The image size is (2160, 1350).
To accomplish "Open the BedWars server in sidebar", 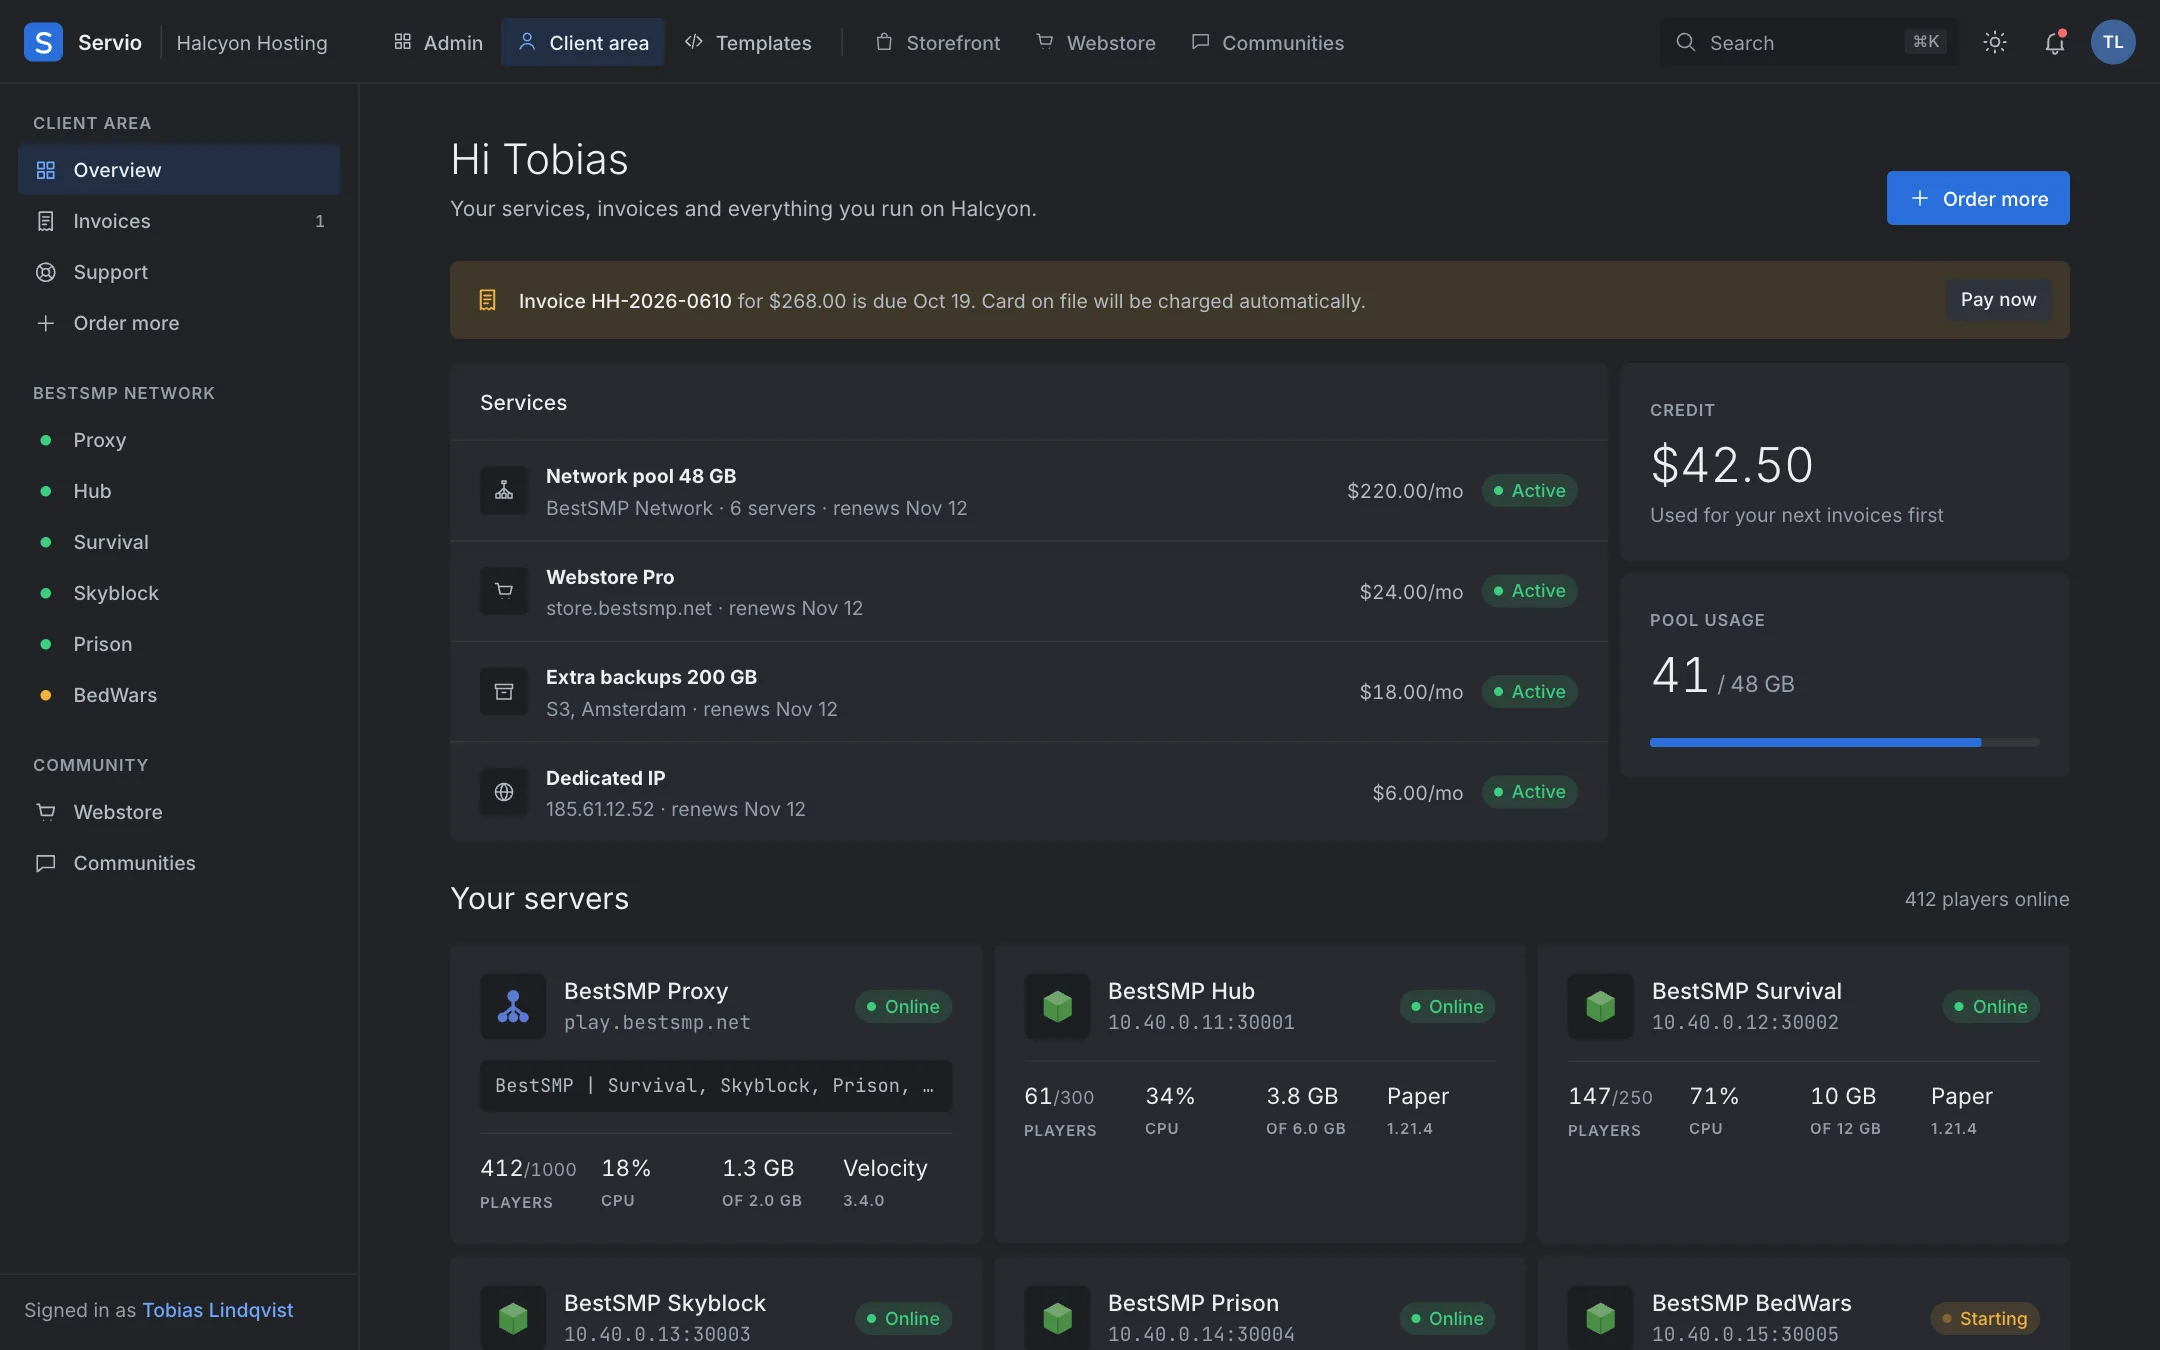I will pos(179,695).
